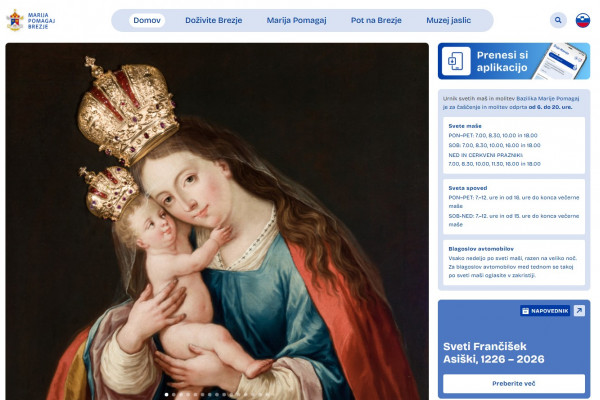Open the Marija Pomagaj menu
600x400 pixels.
pyautogui.click(x=296, y=20)
